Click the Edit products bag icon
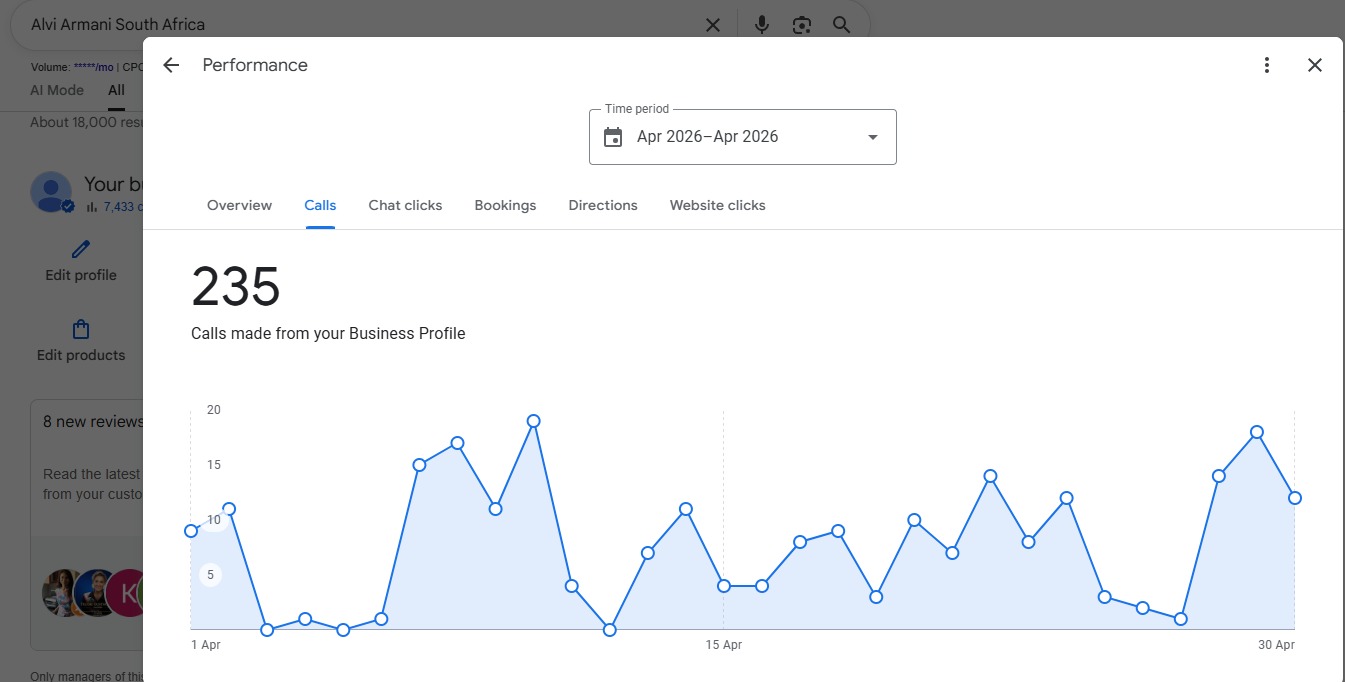Viewport: 1345px width, 682px height. tap(81, 329)
